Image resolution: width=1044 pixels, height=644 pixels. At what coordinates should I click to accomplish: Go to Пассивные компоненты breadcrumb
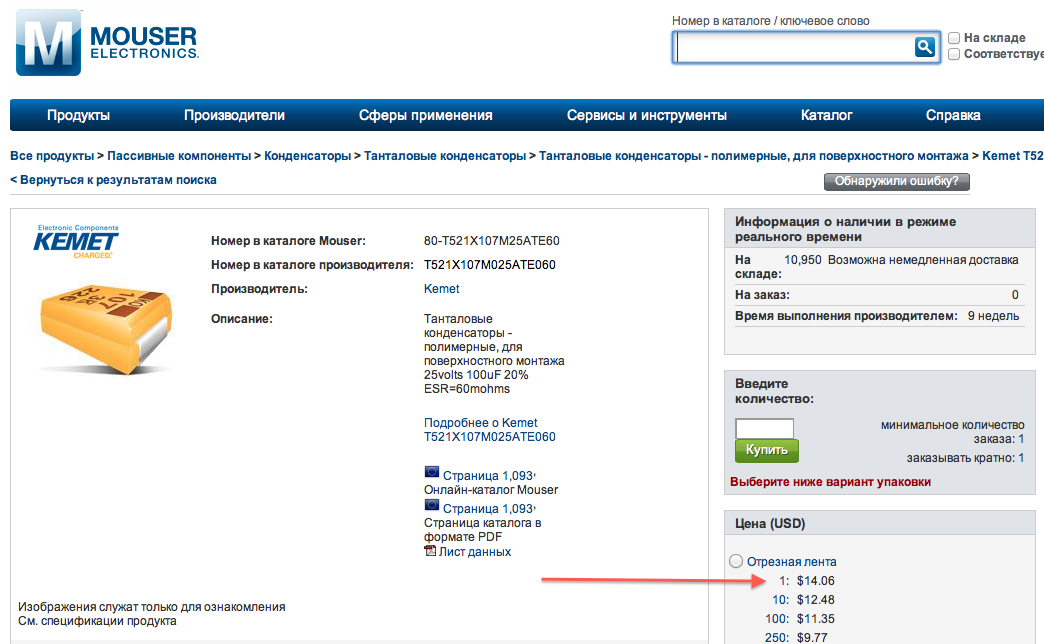(x=179, y=156)
